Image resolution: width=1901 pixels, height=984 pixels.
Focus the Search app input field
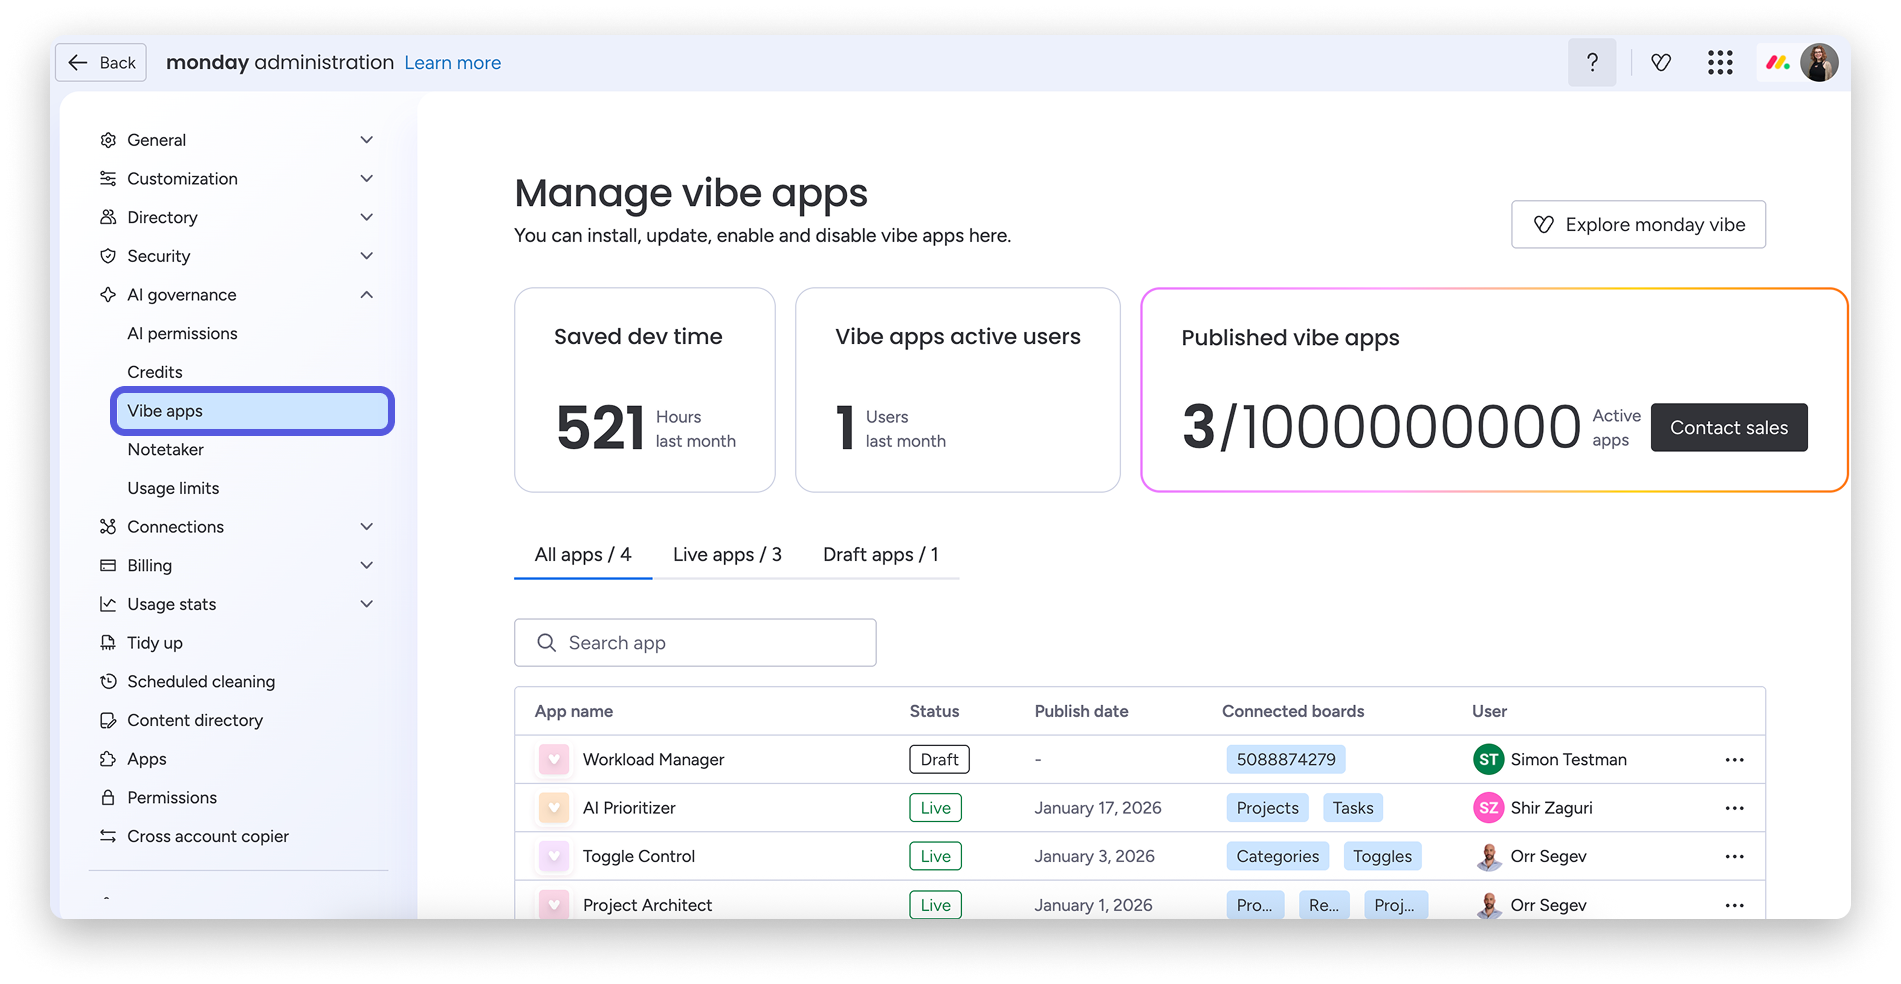click(x=695, y=643)
